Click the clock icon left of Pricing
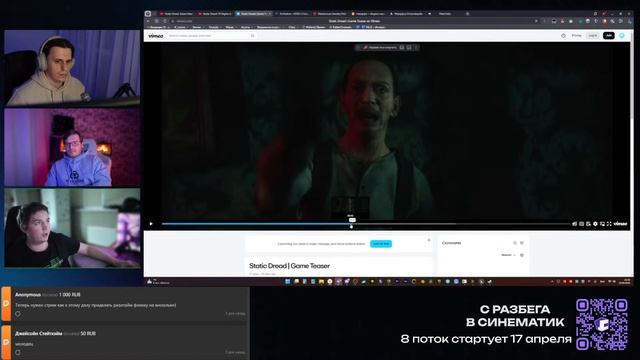Image resolution: width=640 pixels, height=360 pixels. [x=563, y=36]
